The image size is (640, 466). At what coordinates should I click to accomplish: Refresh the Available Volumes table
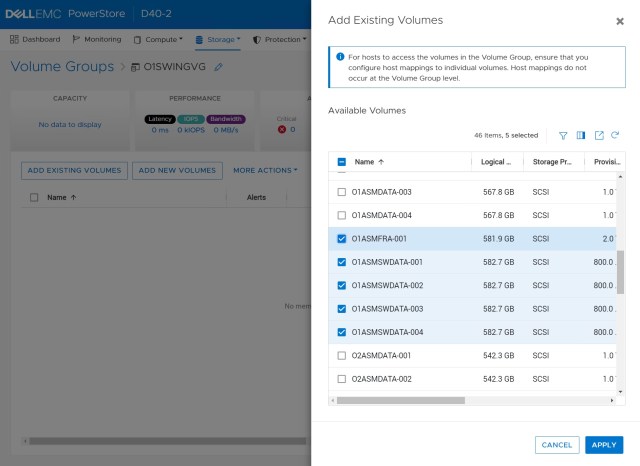point(616,135)
